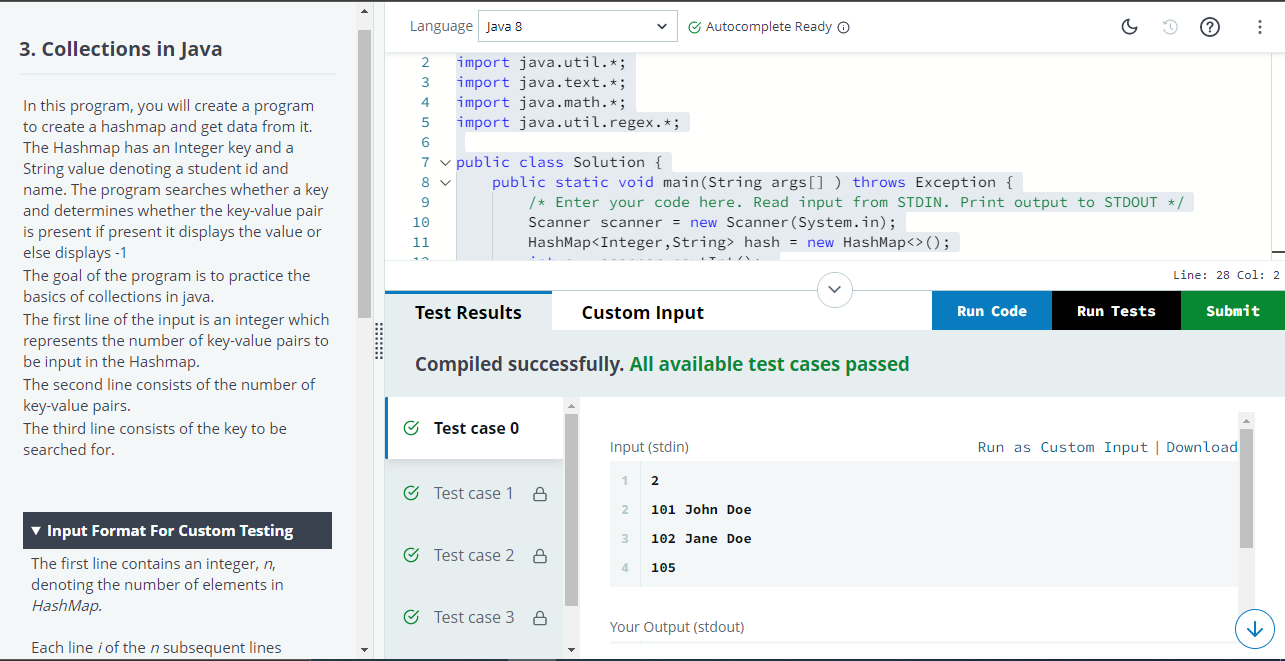The image size is (1285, 661).
Task: Fold the Solution class at line 7
Action: pos(445,162)
